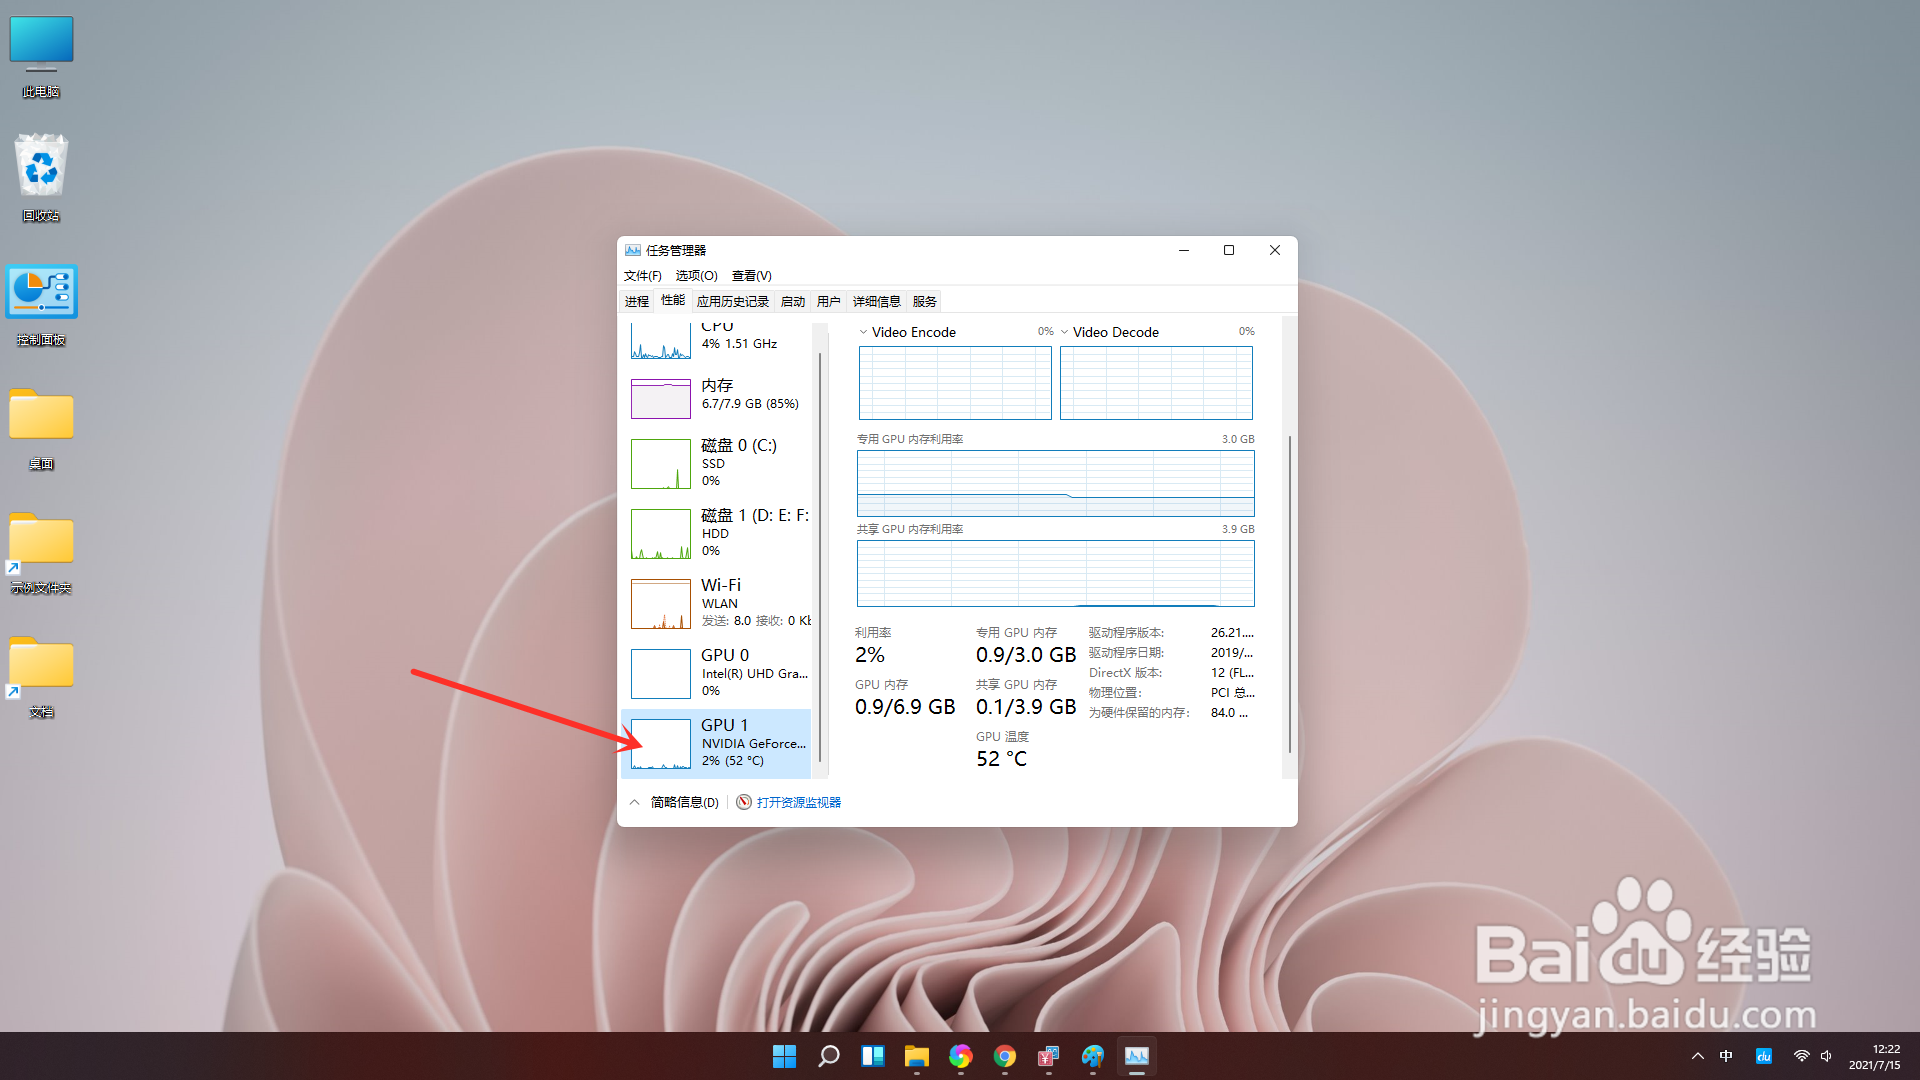Click the Windows Start button on the taskbar
Viewport: 1920px width, 1080px height.
click(785, 1056)
